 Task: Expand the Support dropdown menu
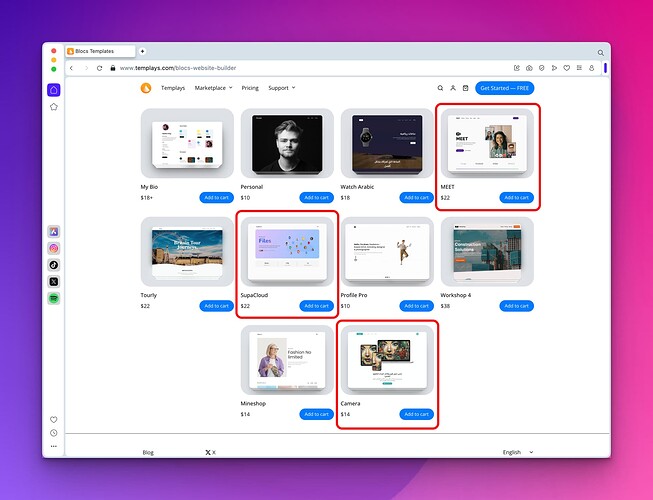coord(281,88)
